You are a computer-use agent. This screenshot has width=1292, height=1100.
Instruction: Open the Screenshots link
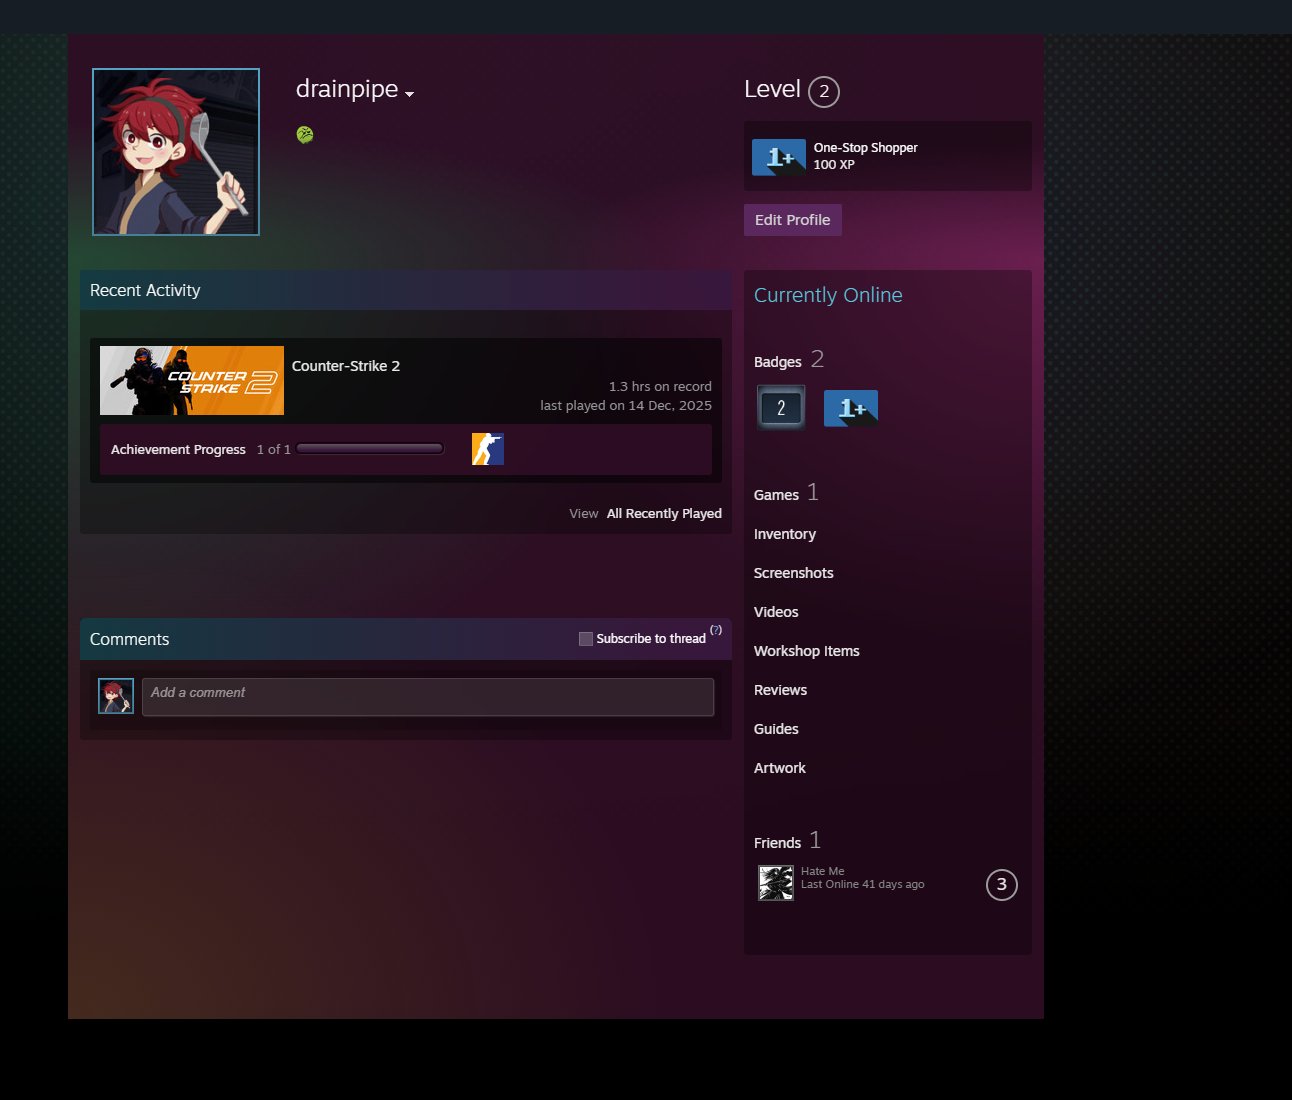794,573
